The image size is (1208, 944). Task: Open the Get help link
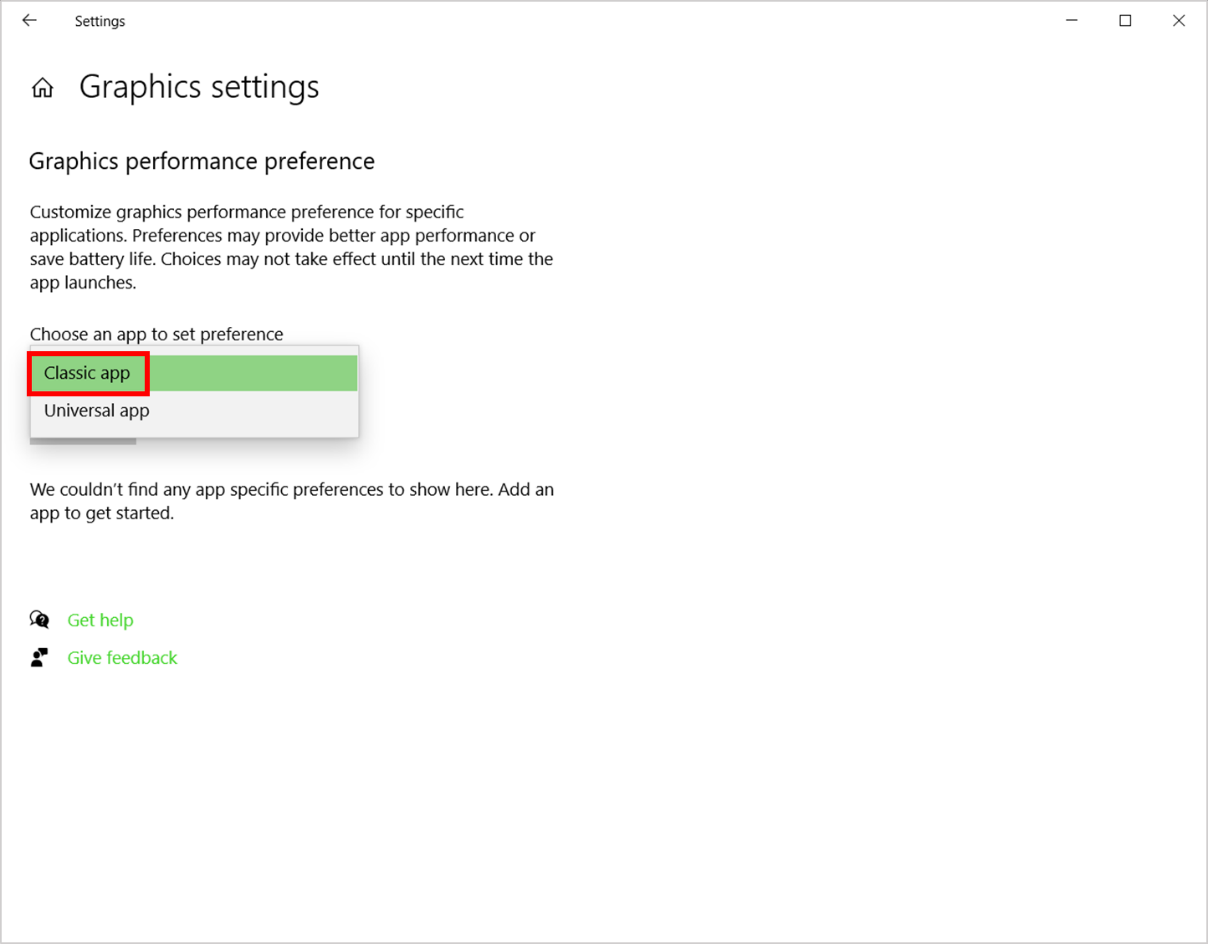[x=100, y=620]
